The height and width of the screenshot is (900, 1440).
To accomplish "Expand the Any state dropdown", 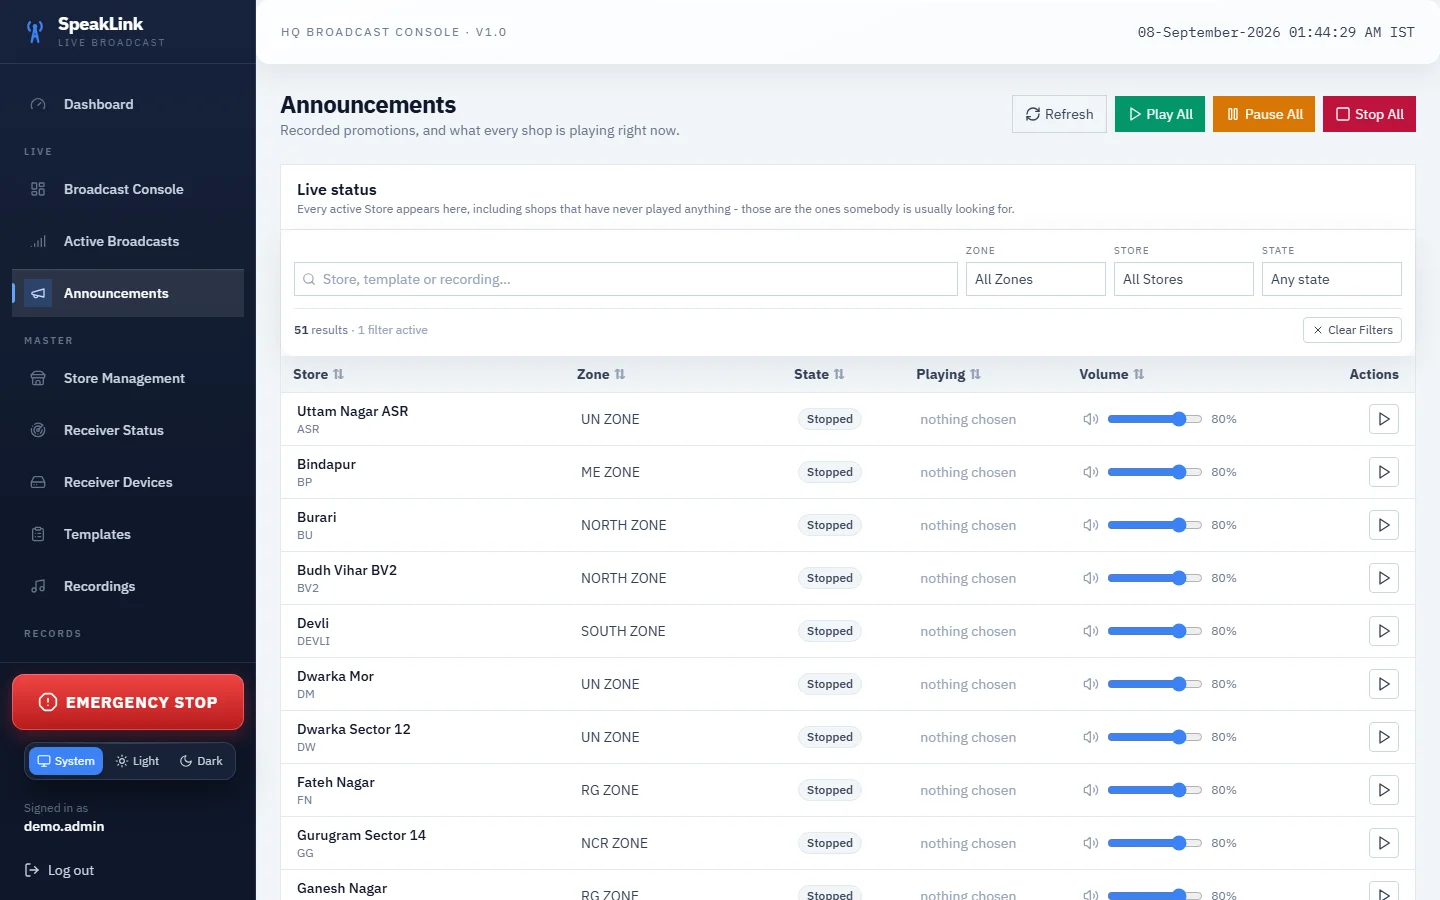I will 1332,279.
